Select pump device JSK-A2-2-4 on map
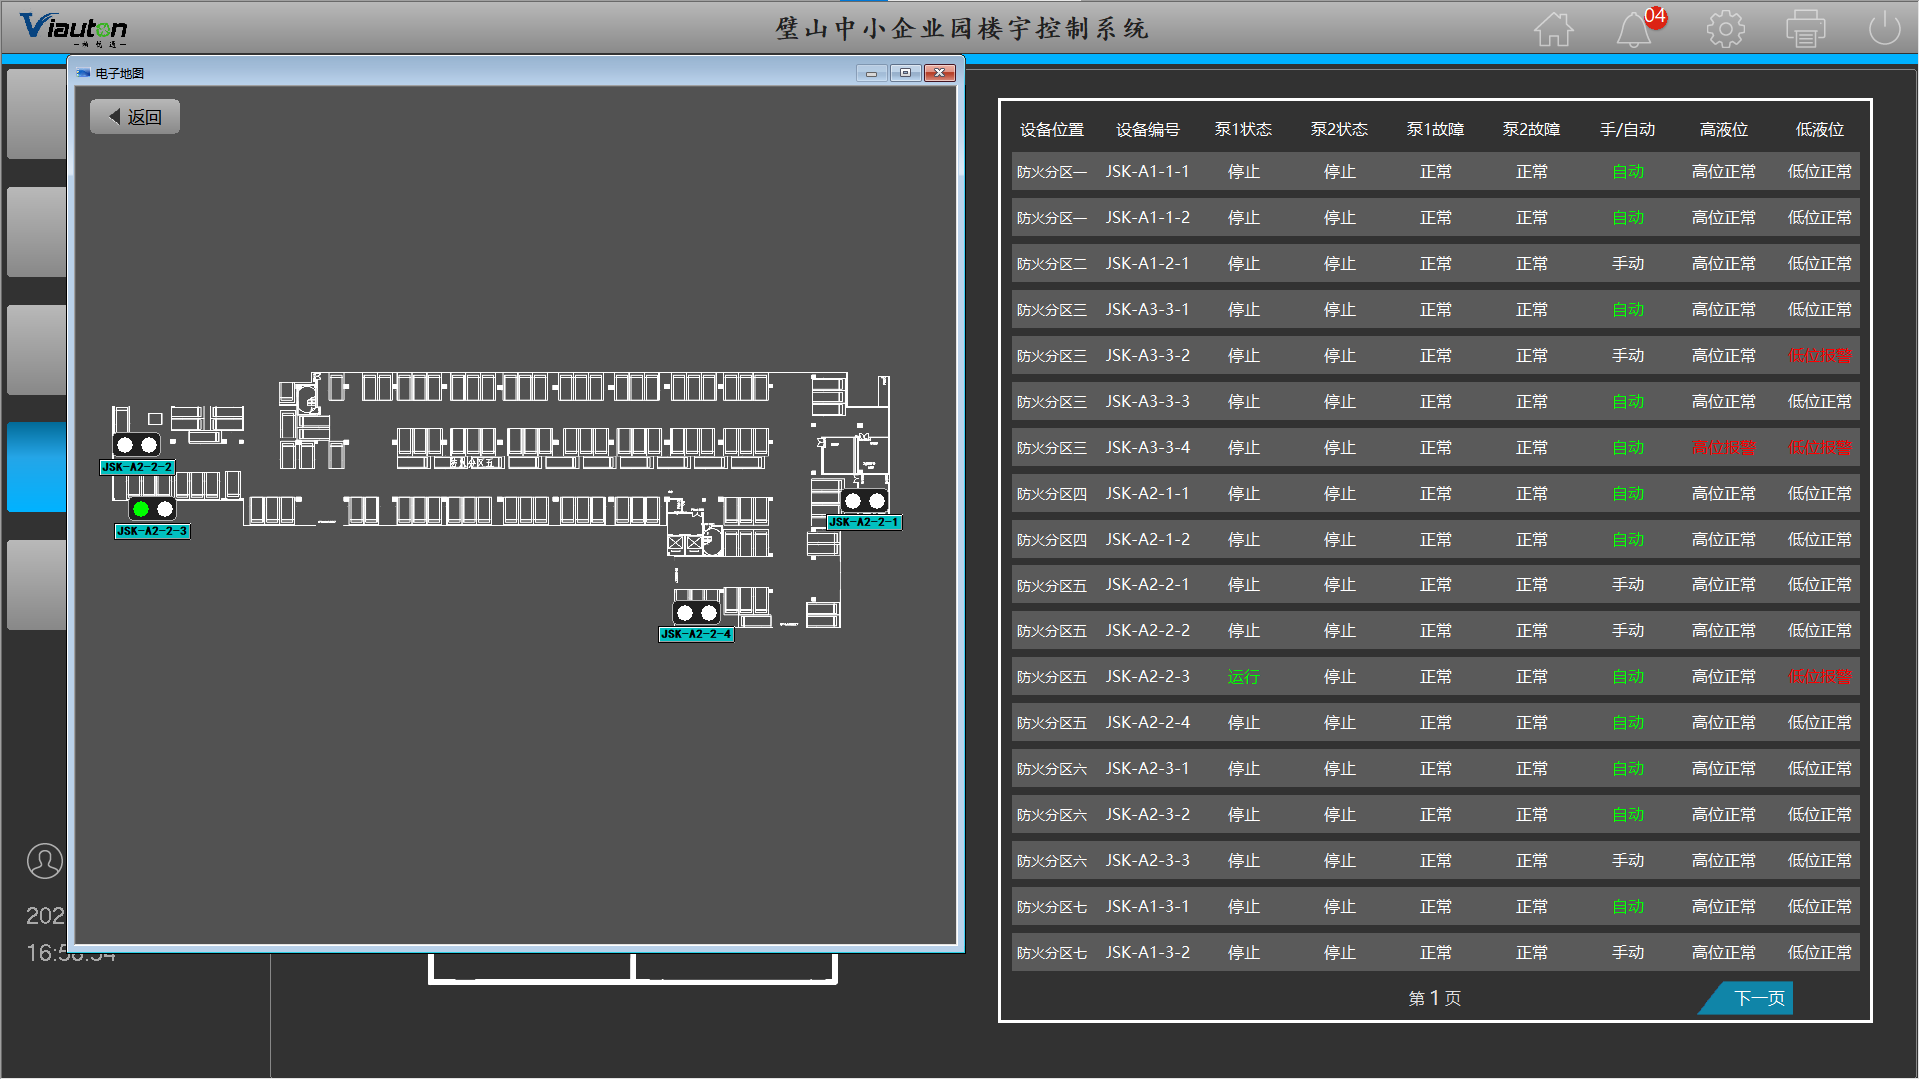 point(696,613)
